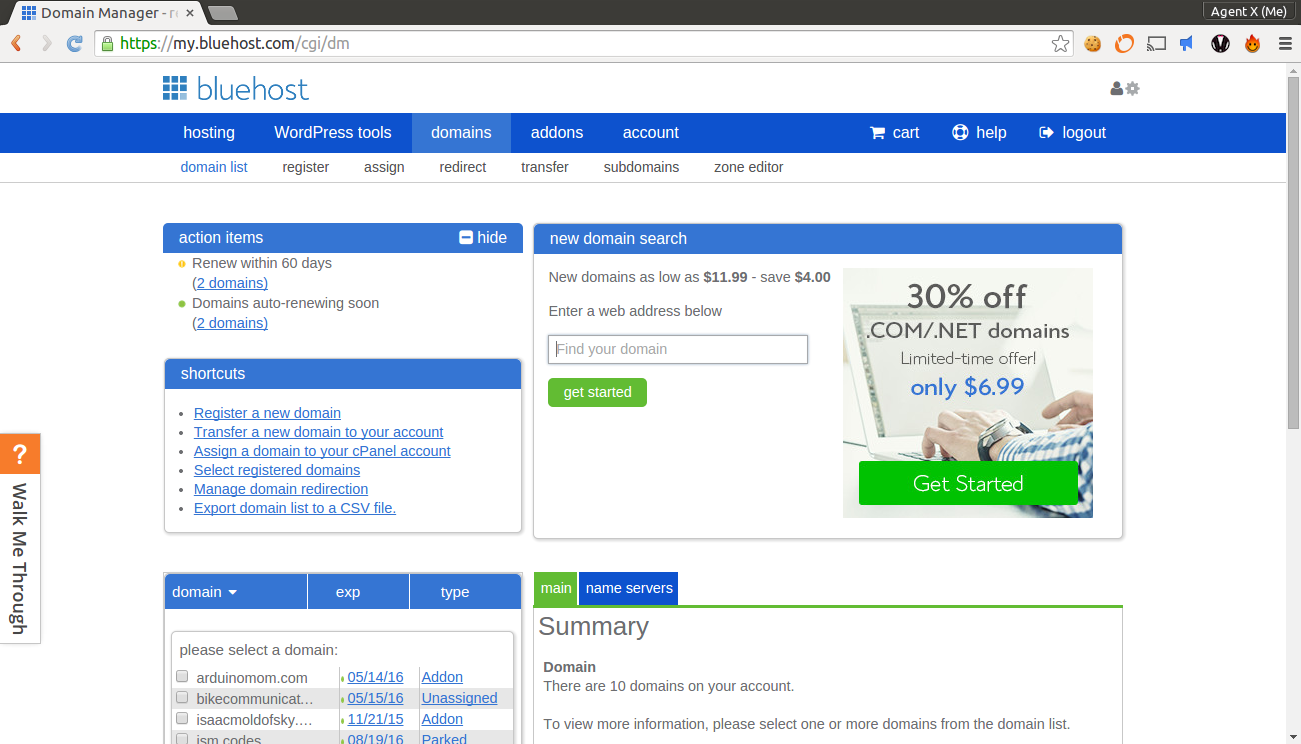Screen dimensions: 1301x744
Task: Open the WordPress tools menu
Action: coord(333,133)
